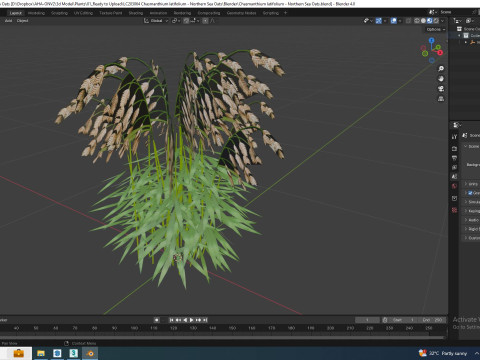Click red X axis on navigation gizmo

[440, 52]
